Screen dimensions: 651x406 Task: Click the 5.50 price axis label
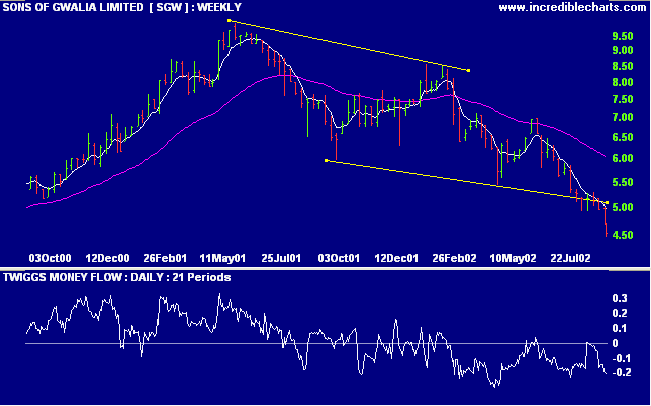(x=623, y=182)
